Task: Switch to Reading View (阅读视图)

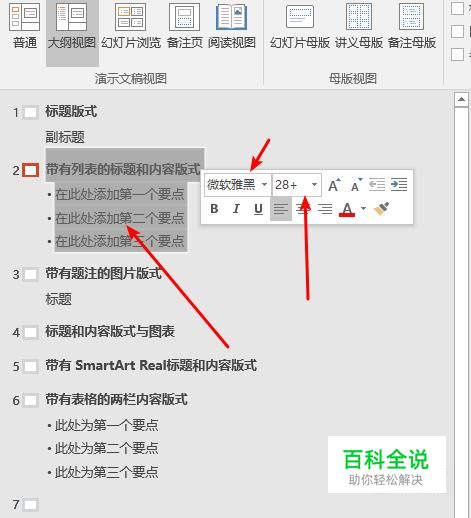Action: tap(232, 27)
